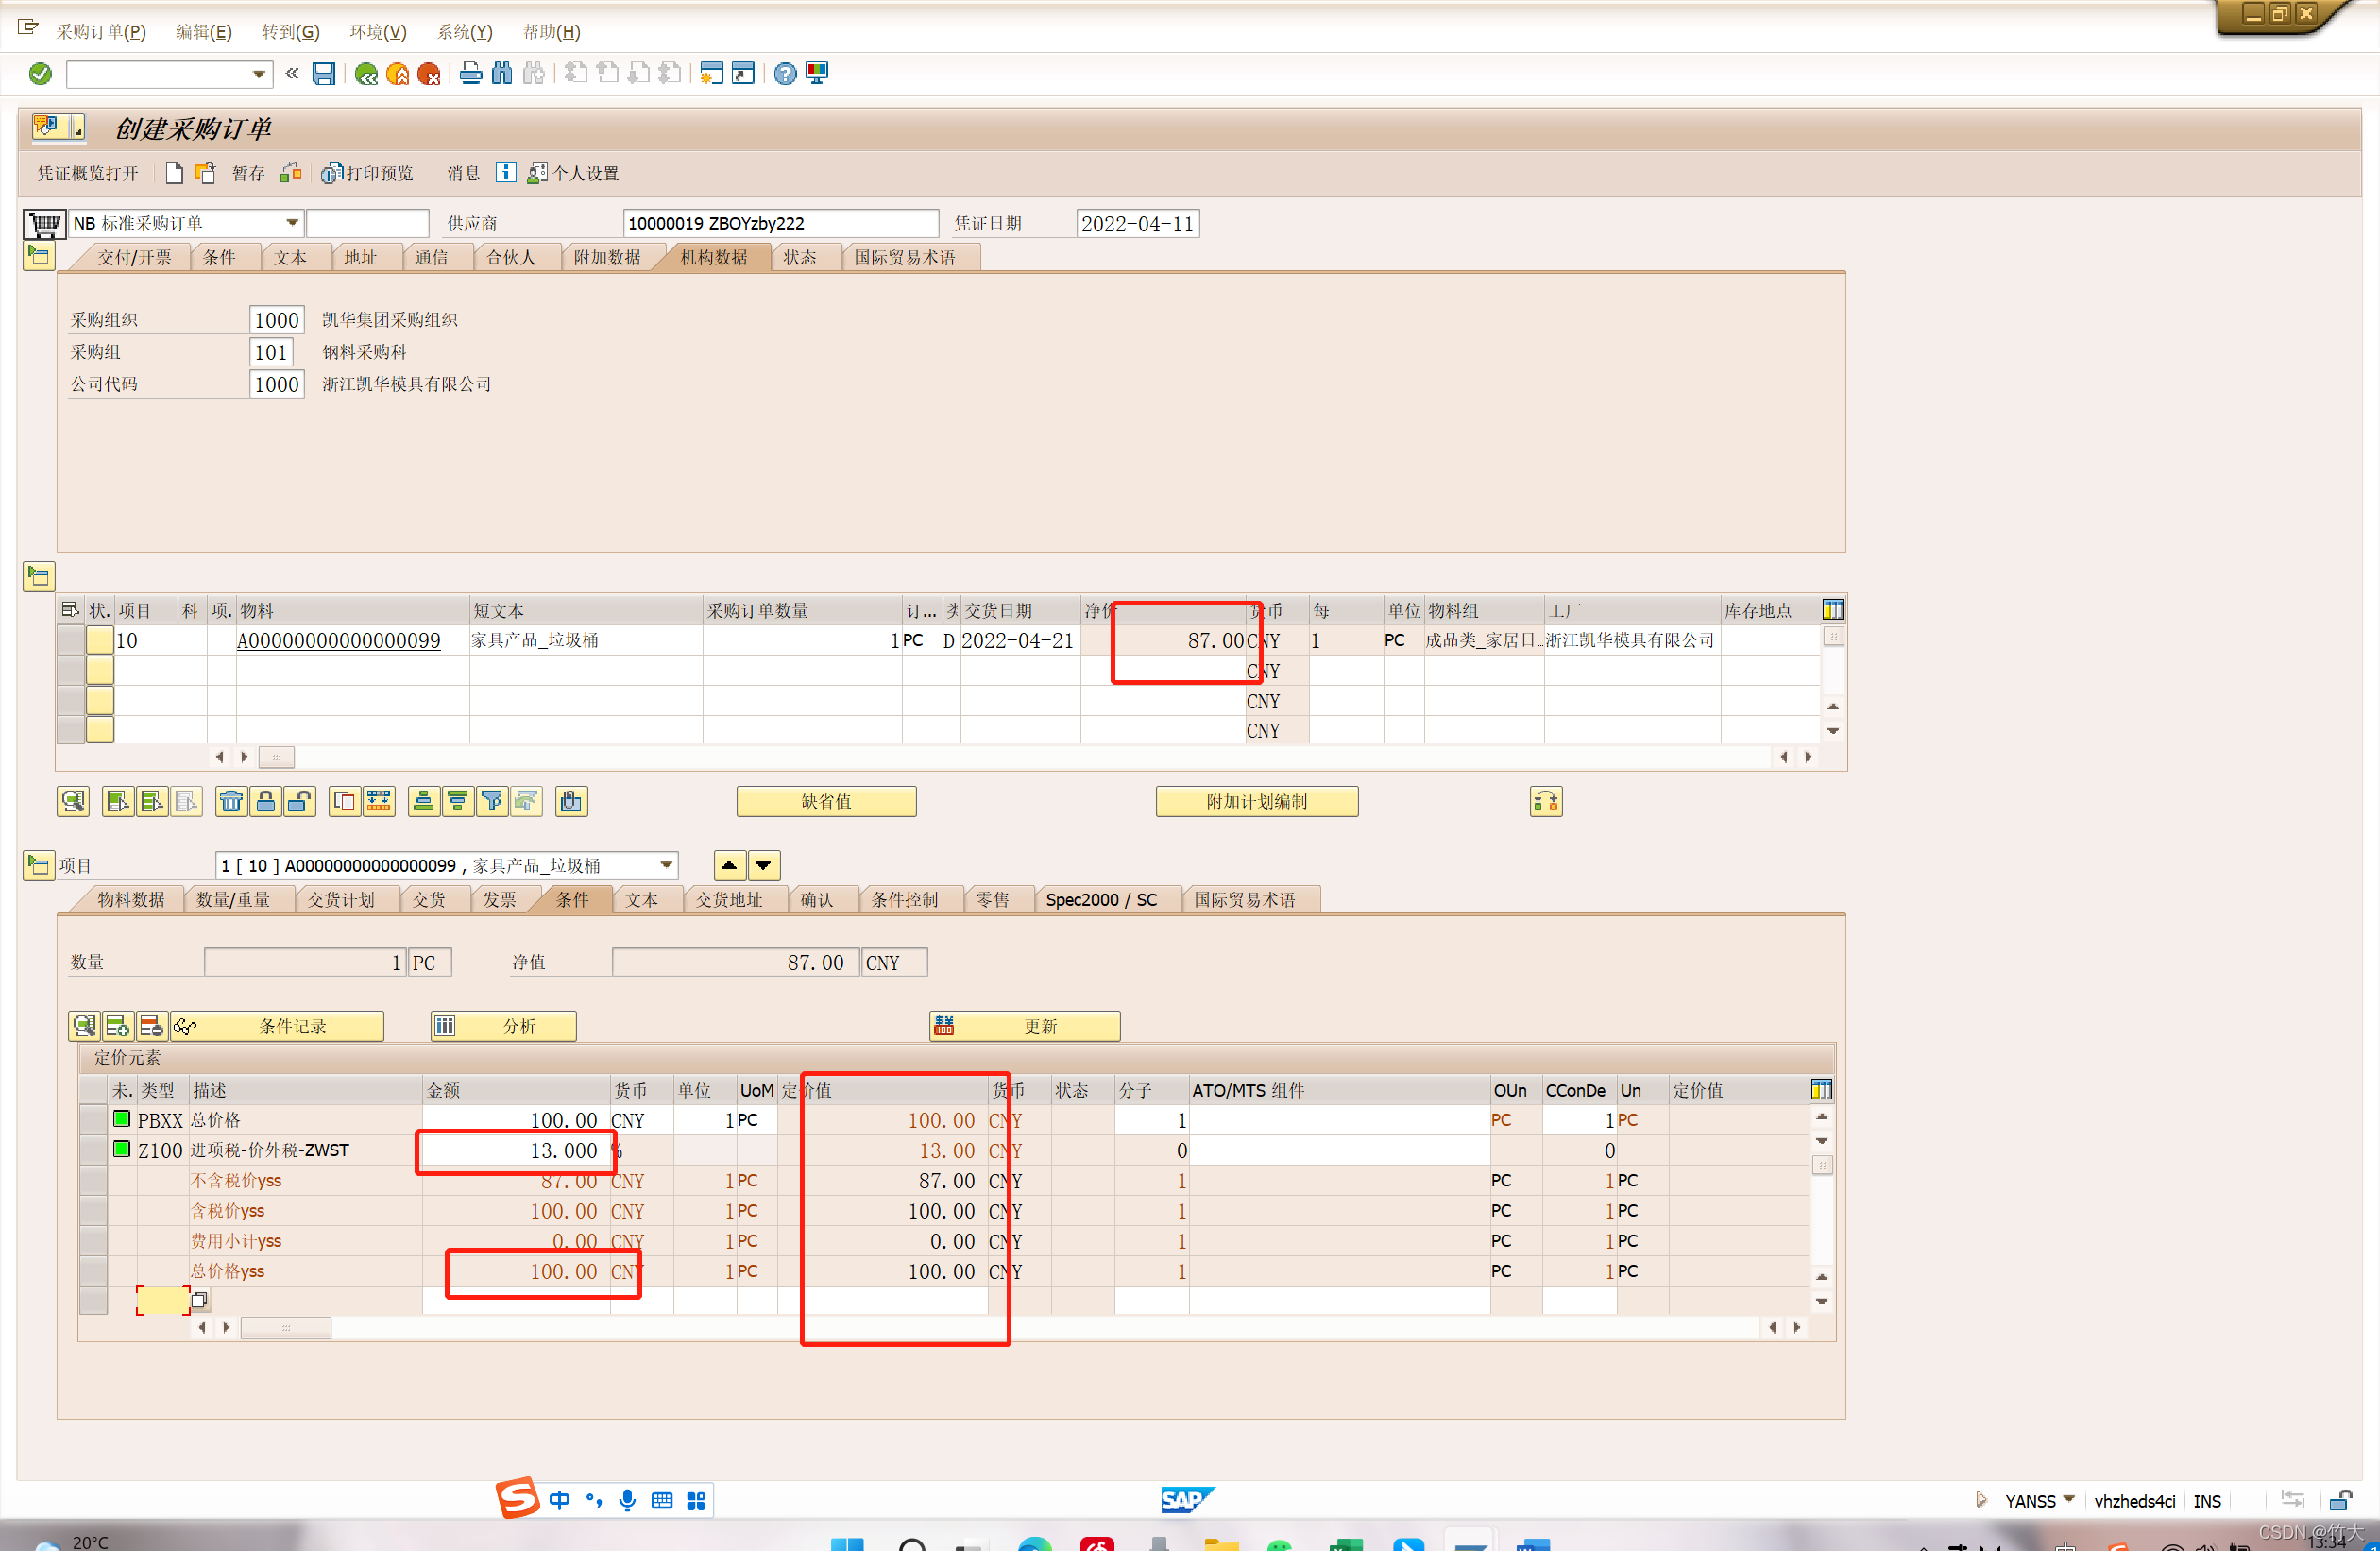Click the green Enter checkmark icon
Viewport: 2380px width, 1551px height.
click(40, 73)
